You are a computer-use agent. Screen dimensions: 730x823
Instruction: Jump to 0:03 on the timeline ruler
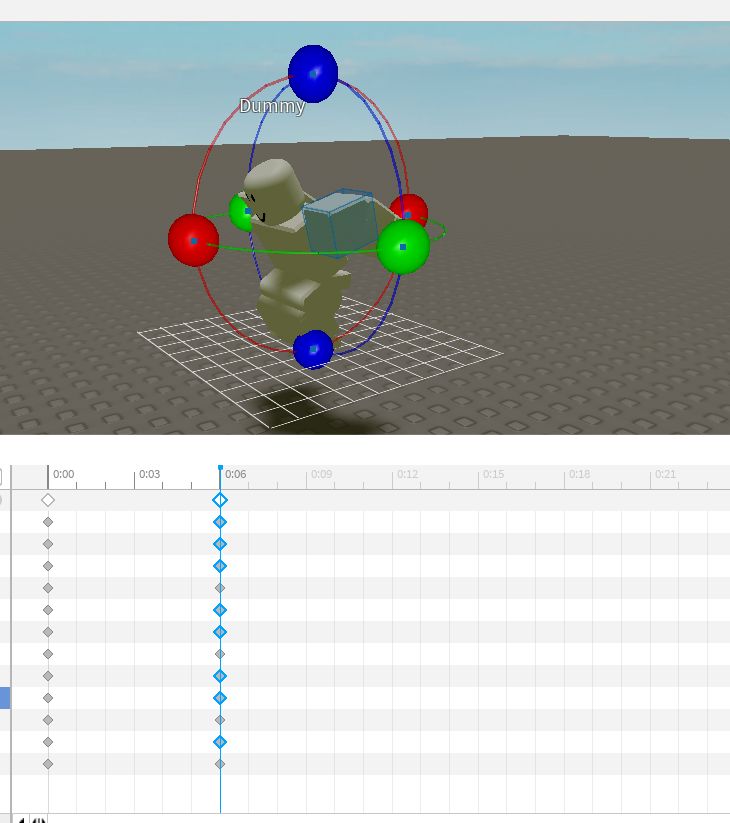pyautogui.click(x=150, y=474)
